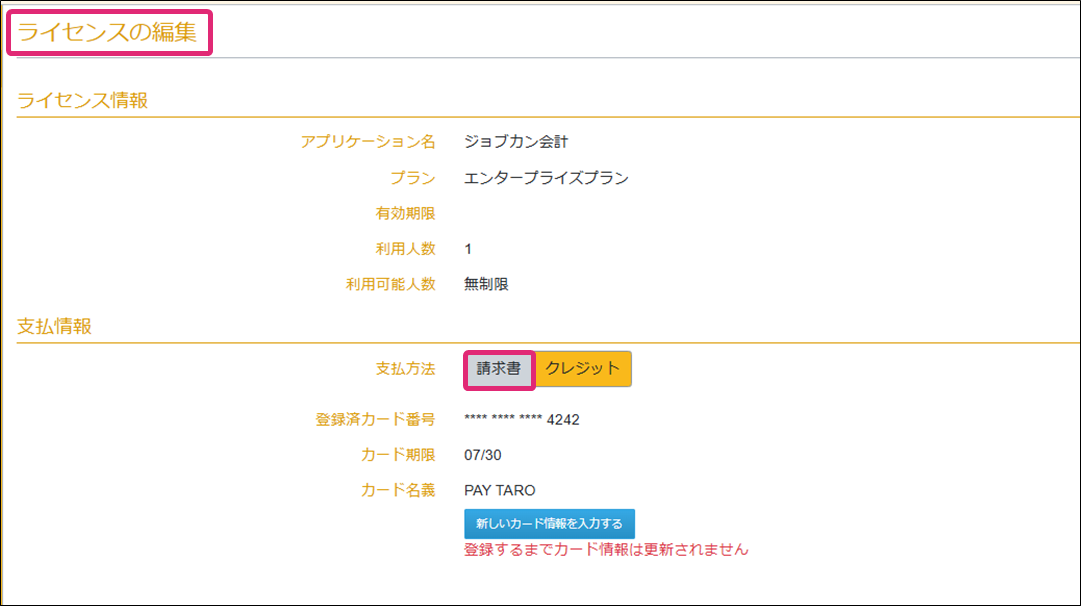The height and width of the screenshot is (606, 1081).
Task: Switch payment method to クレジット
Action: coord(583,369)
